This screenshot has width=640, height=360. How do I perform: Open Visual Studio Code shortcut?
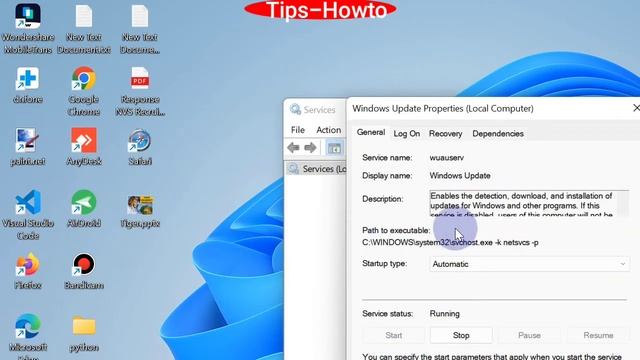coord(28,215)
